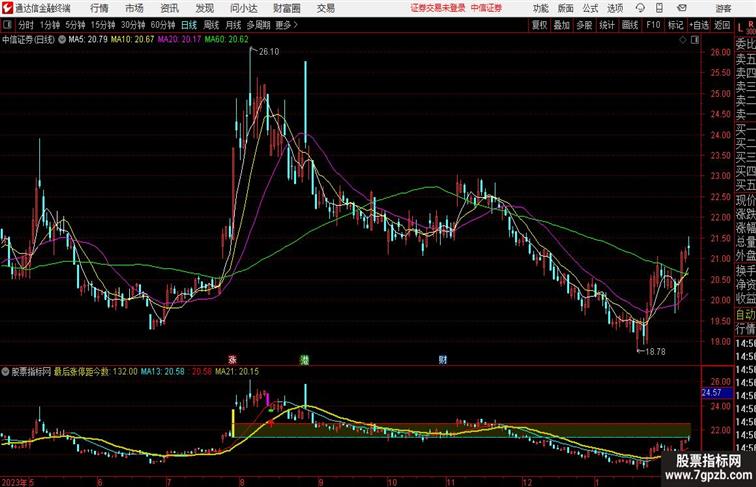Click the MA60: 20.62 indicator value
Viewport: 756px width, 487px height.
pos(227,40)
